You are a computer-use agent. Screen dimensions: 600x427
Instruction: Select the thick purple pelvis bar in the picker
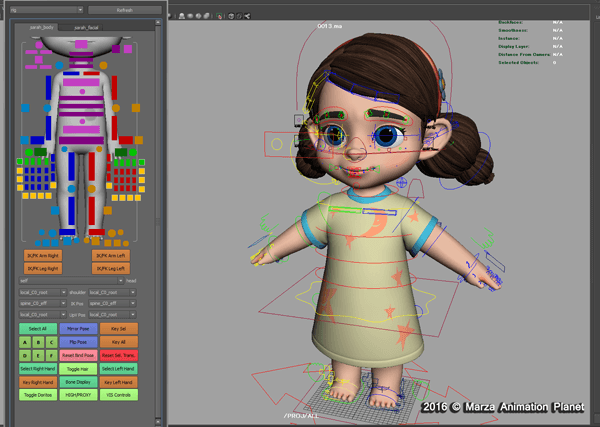tap(81, 140)
